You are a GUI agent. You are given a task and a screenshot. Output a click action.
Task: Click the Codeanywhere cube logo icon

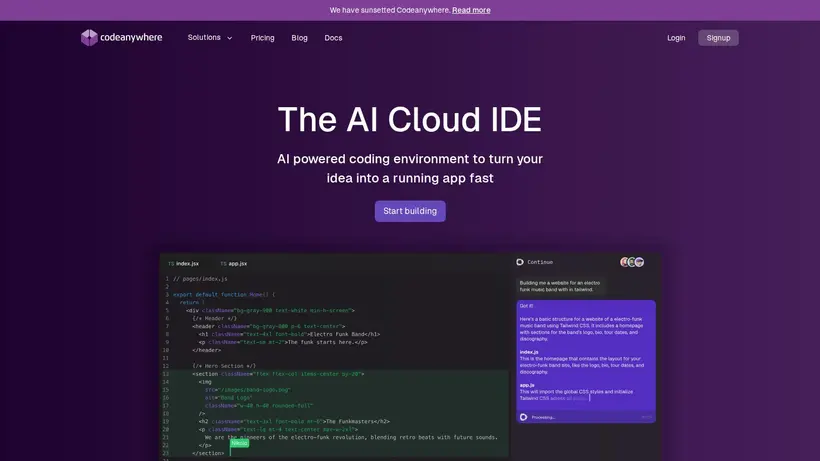point(89,38)
